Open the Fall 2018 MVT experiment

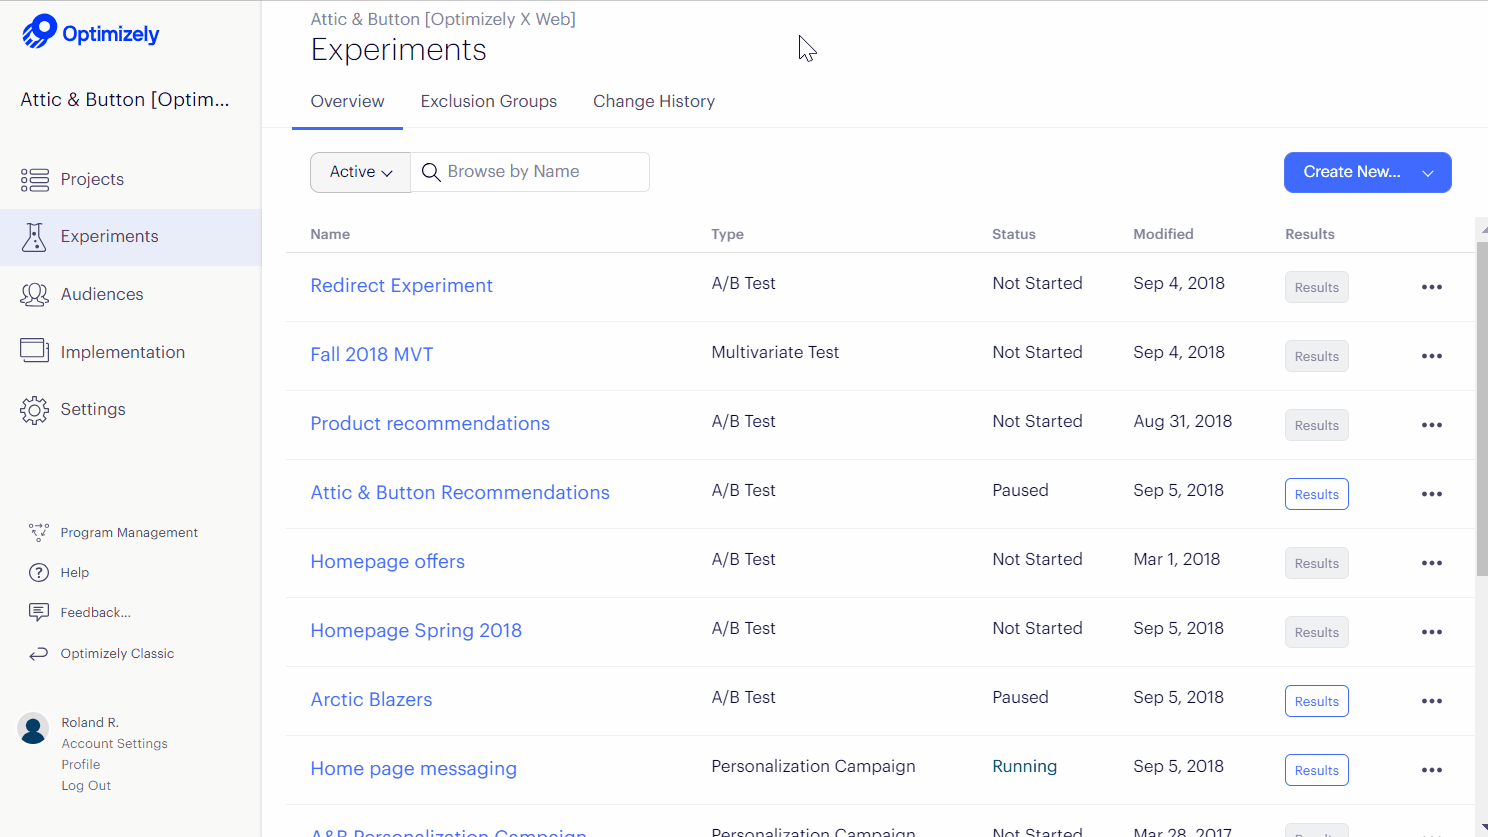pos(371,354)
